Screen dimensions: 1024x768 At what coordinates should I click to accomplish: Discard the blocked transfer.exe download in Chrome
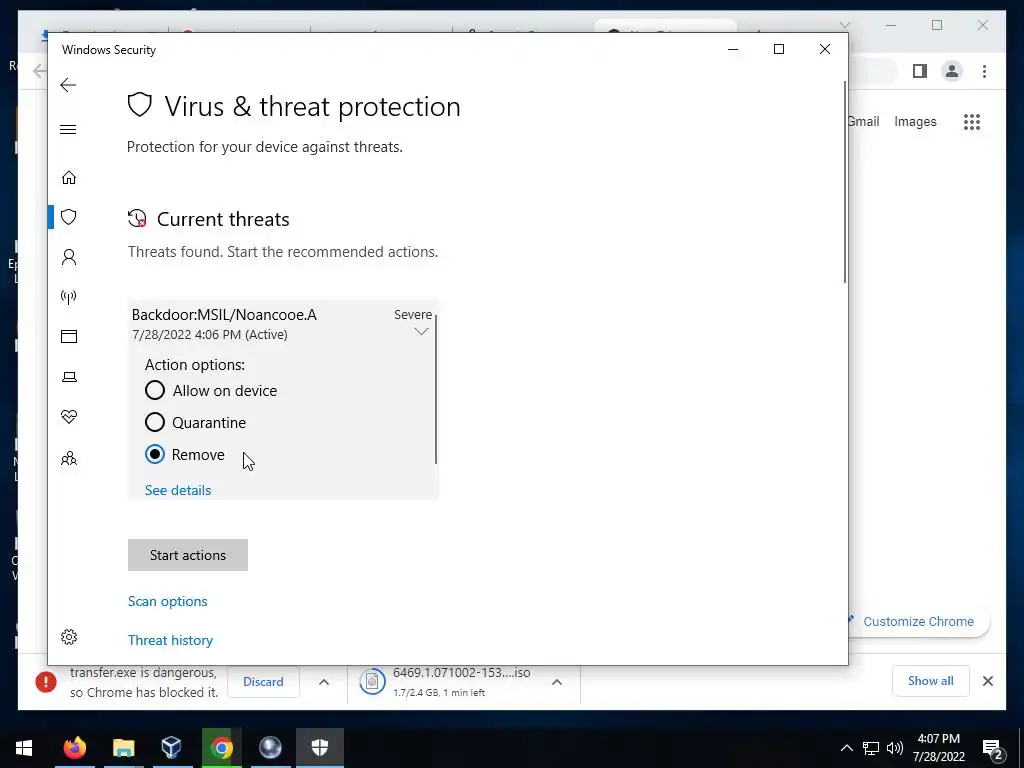(x=263, y=682)
